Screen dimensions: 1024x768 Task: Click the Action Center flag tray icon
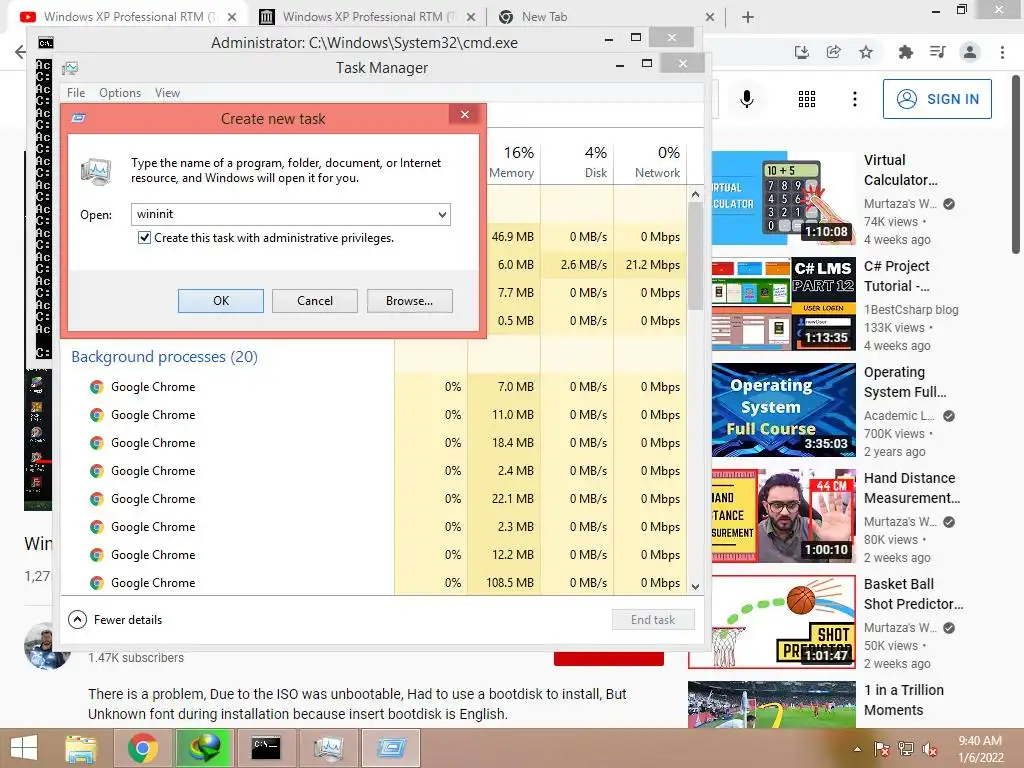881,748
